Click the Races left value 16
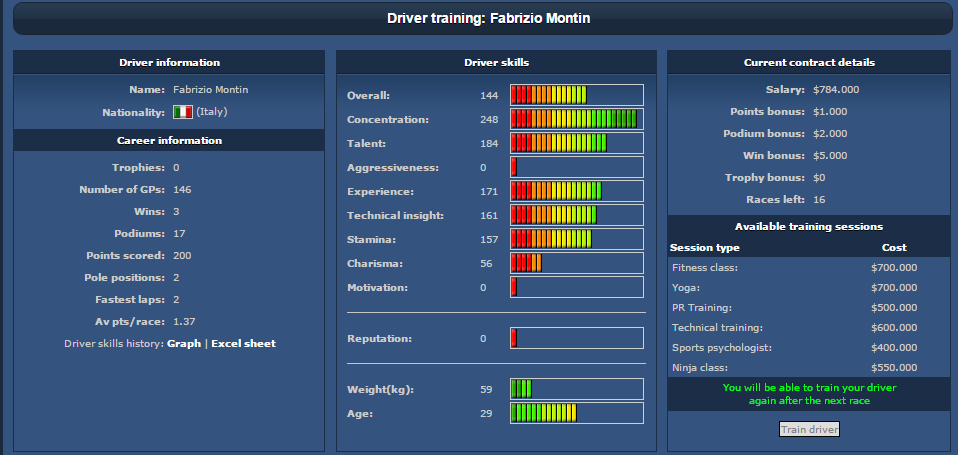 (x=819, y=200)
